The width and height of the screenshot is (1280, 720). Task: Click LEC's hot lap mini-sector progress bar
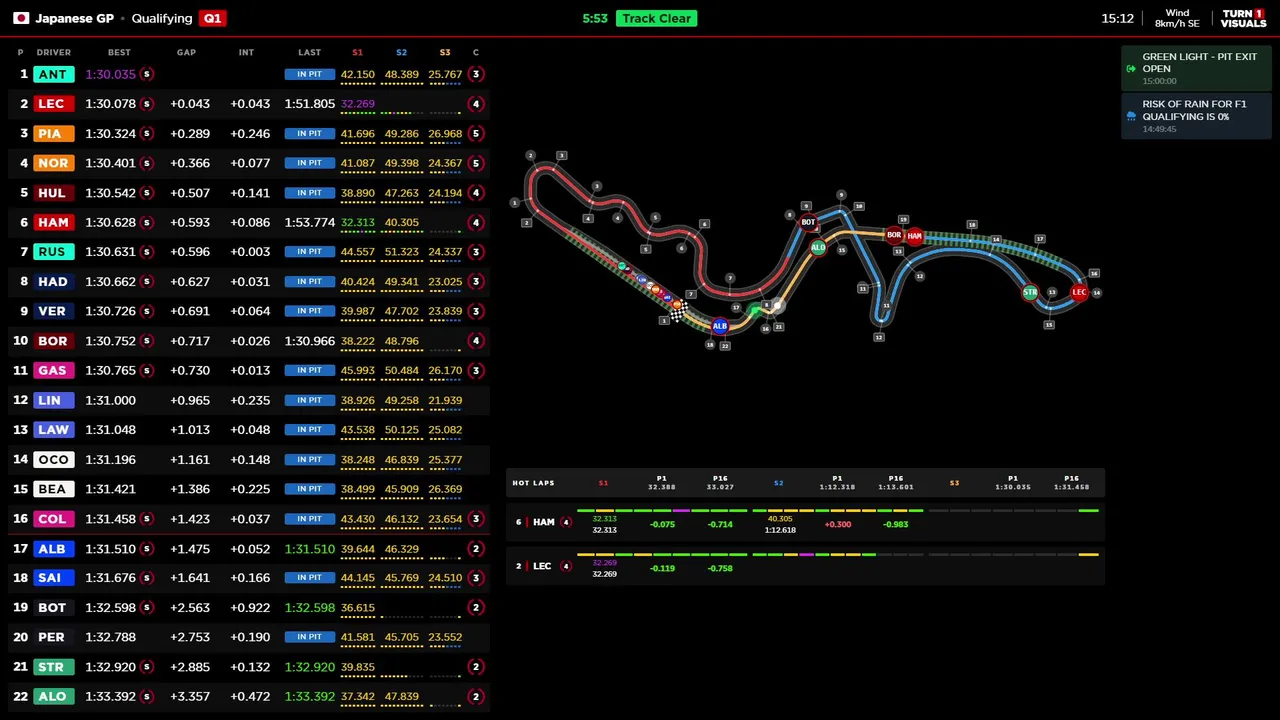pyautogui.click(x=838, y=554)
